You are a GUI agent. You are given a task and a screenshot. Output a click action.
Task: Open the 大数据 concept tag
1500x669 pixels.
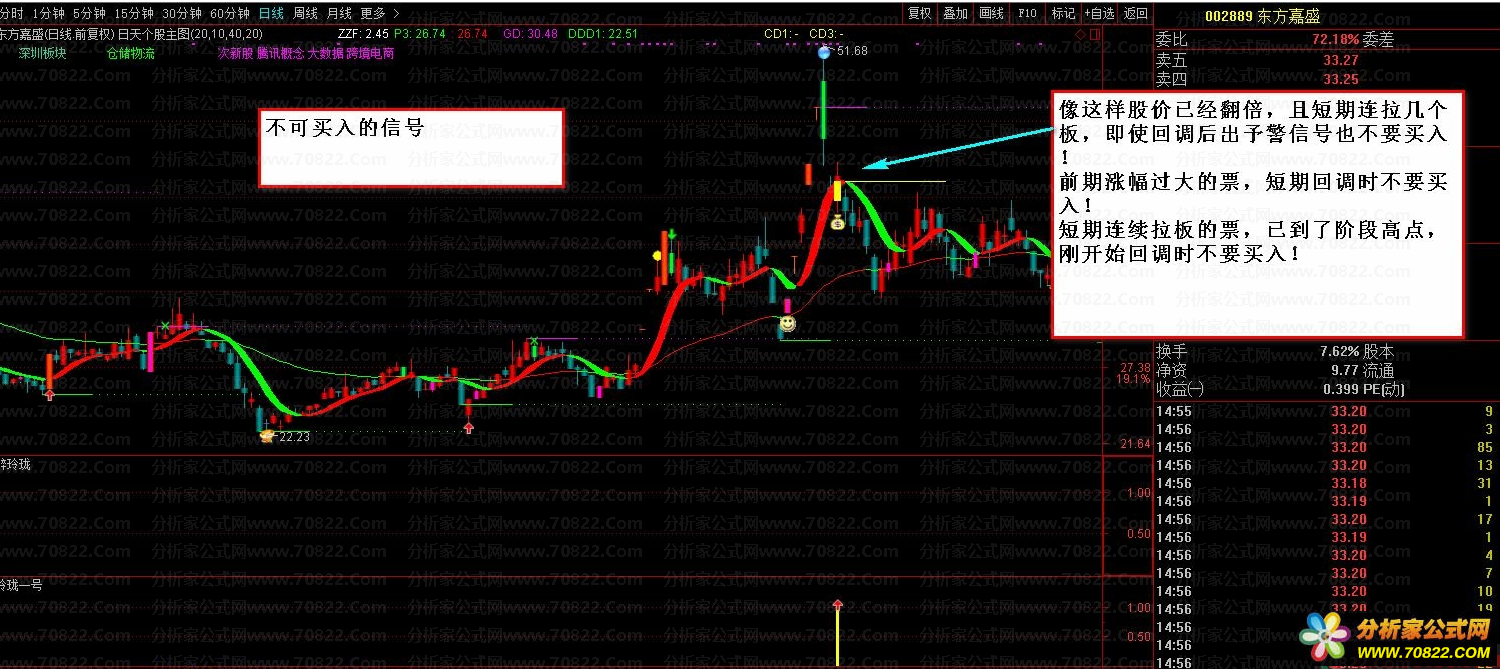coord(325,53)
